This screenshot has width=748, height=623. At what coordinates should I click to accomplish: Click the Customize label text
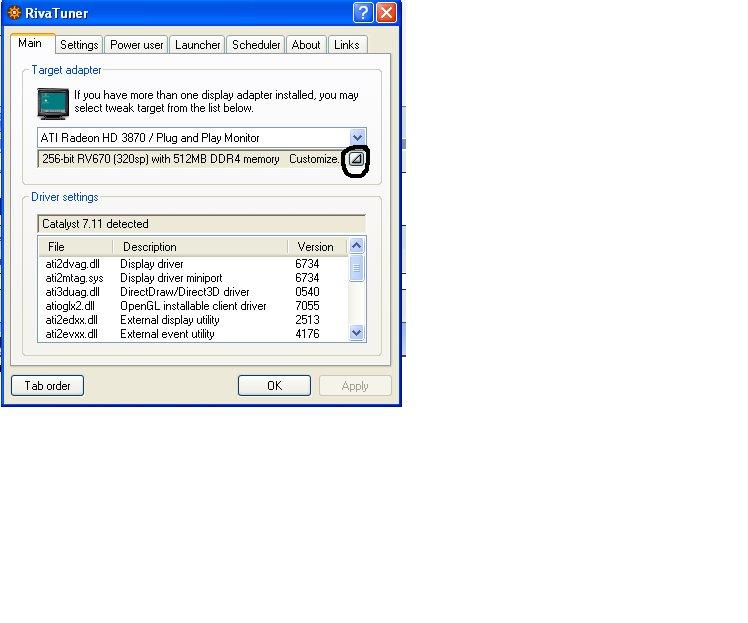tap(314, 159)
